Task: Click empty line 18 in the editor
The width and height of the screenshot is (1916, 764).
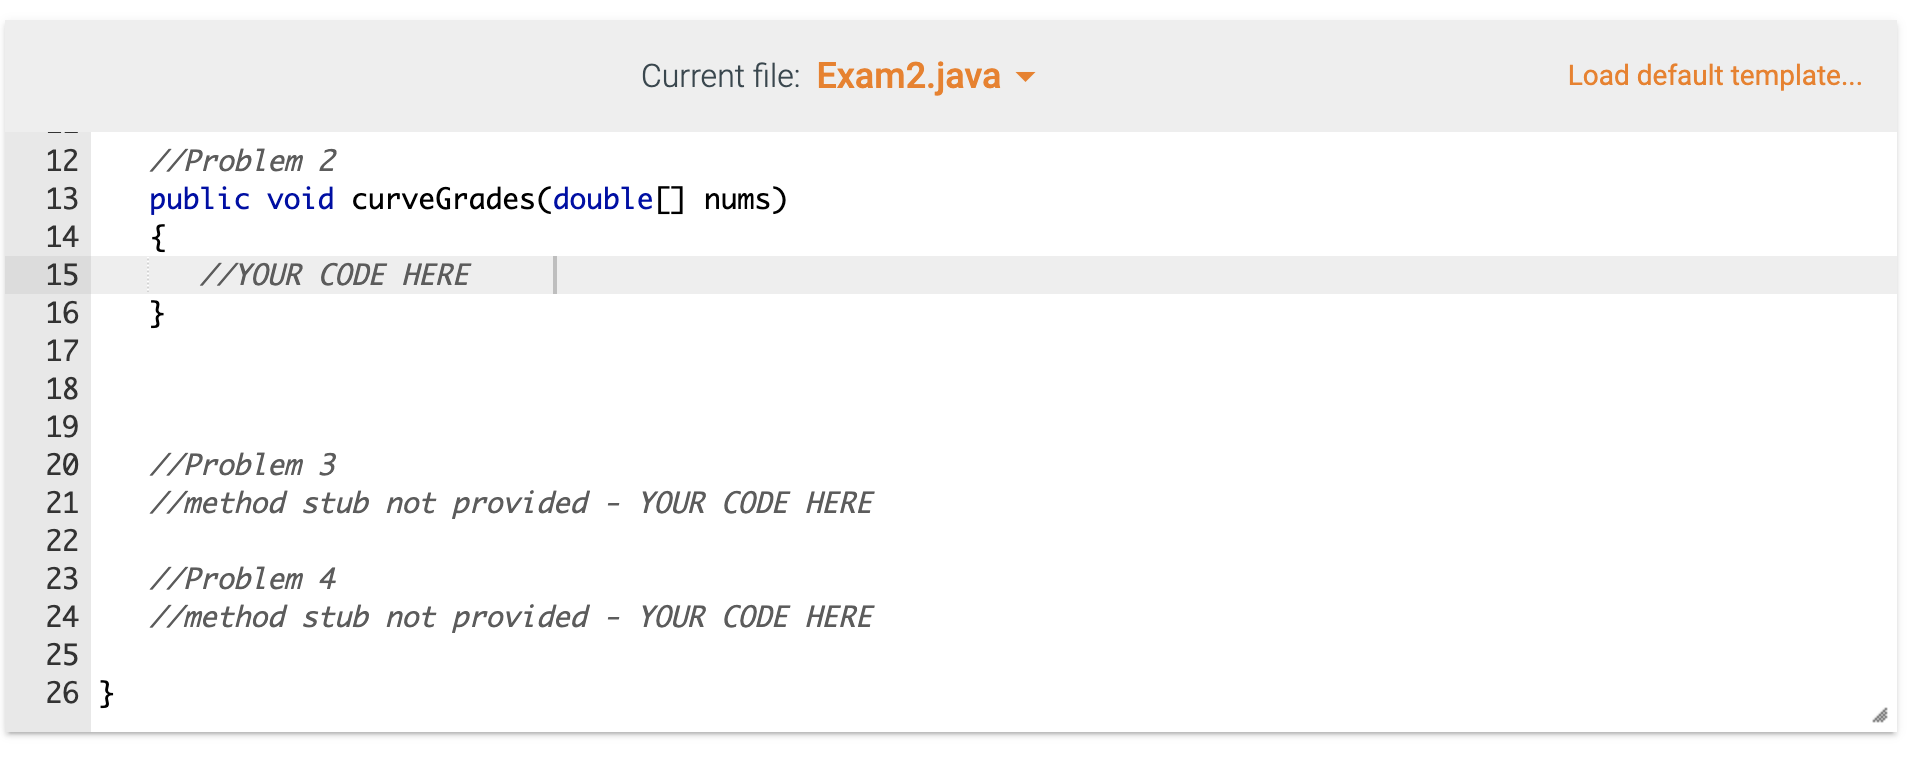Action: (400, 388)
